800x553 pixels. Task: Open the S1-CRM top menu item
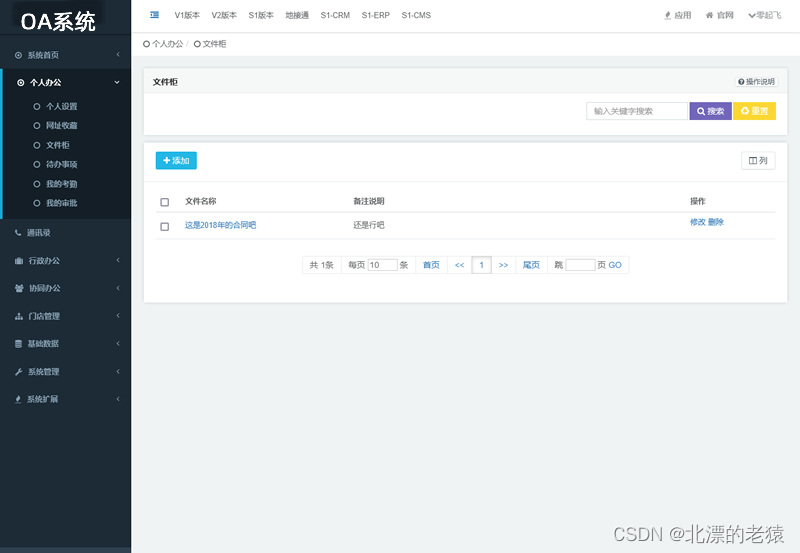[335, 15]
